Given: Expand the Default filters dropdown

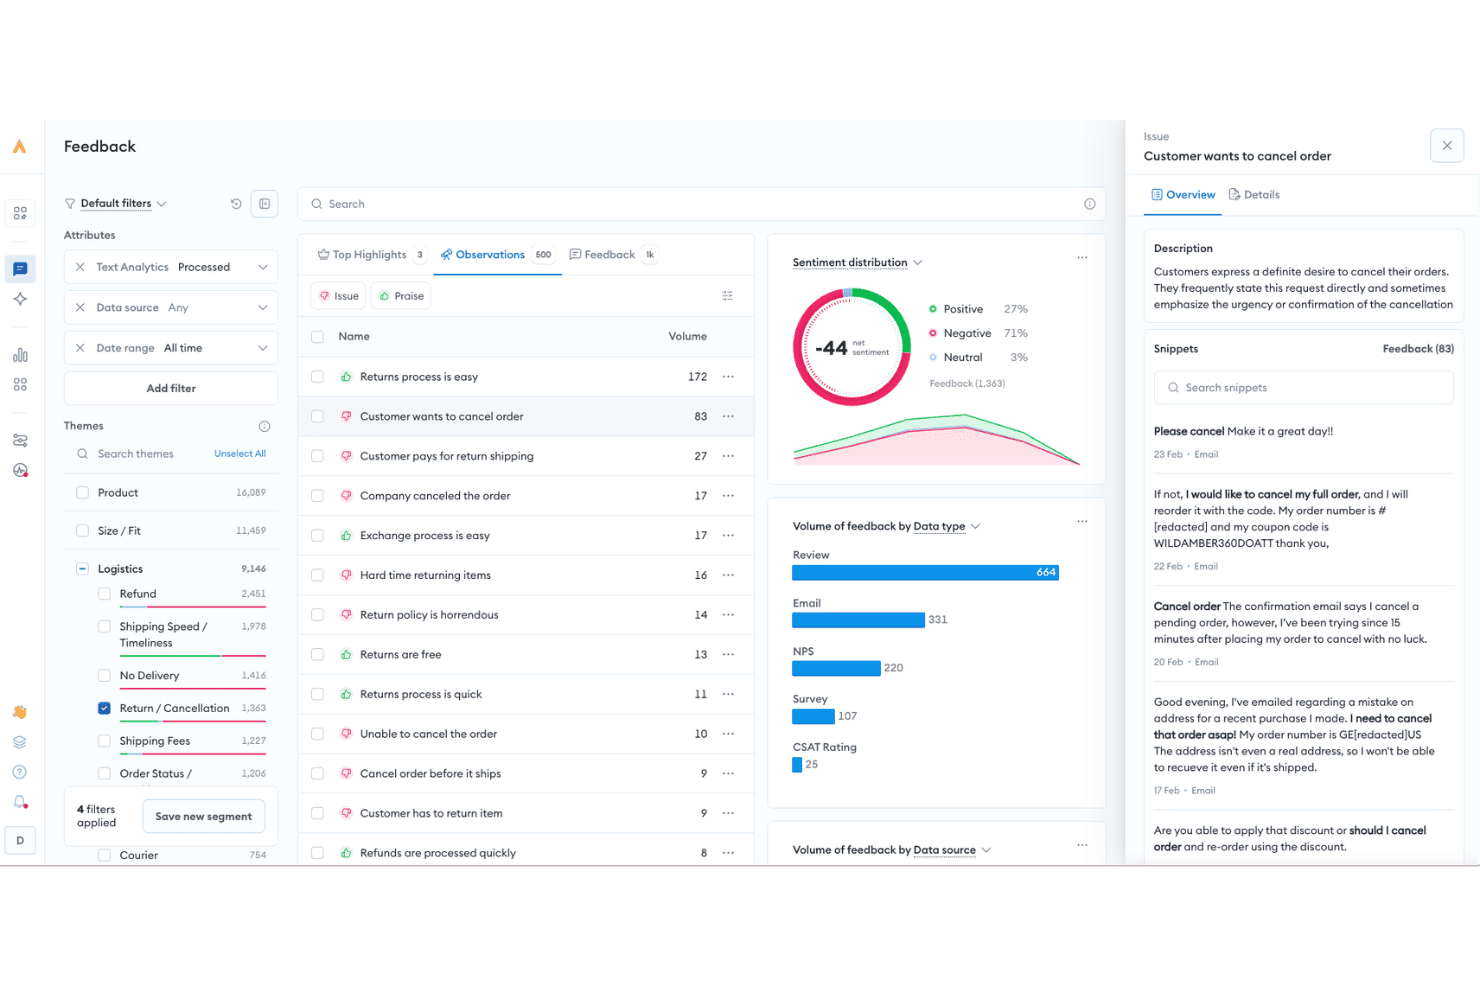Looking at the screenshot, I should point(115,204).
